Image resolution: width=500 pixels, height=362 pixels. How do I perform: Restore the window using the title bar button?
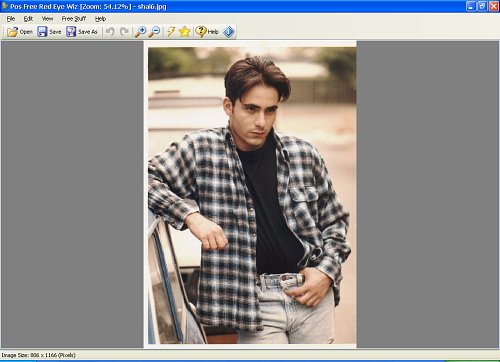(x=482, y=6)
